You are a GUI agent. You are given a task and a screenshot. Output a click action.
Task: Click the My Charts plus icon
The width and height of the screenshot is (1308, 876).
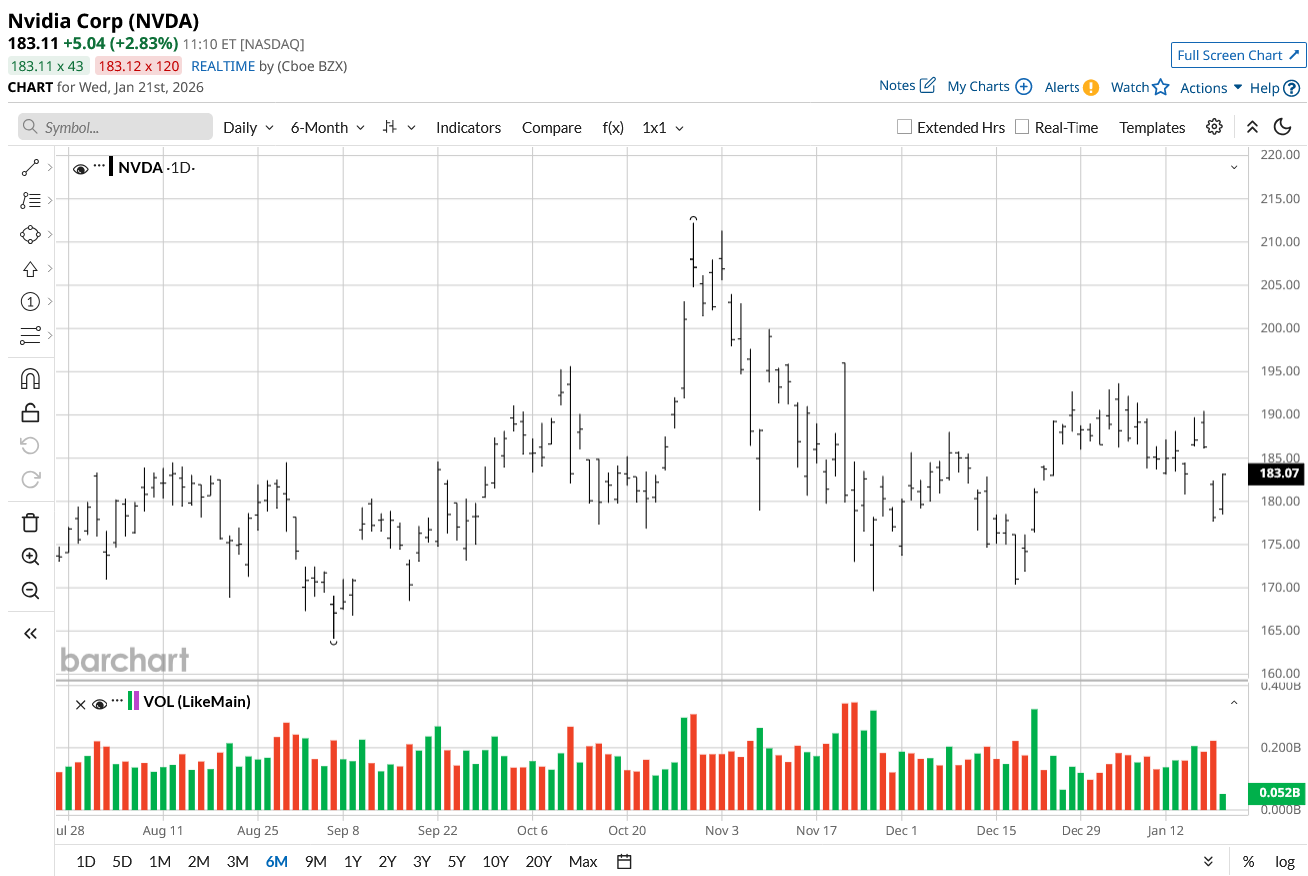(x=1023, y=87)
